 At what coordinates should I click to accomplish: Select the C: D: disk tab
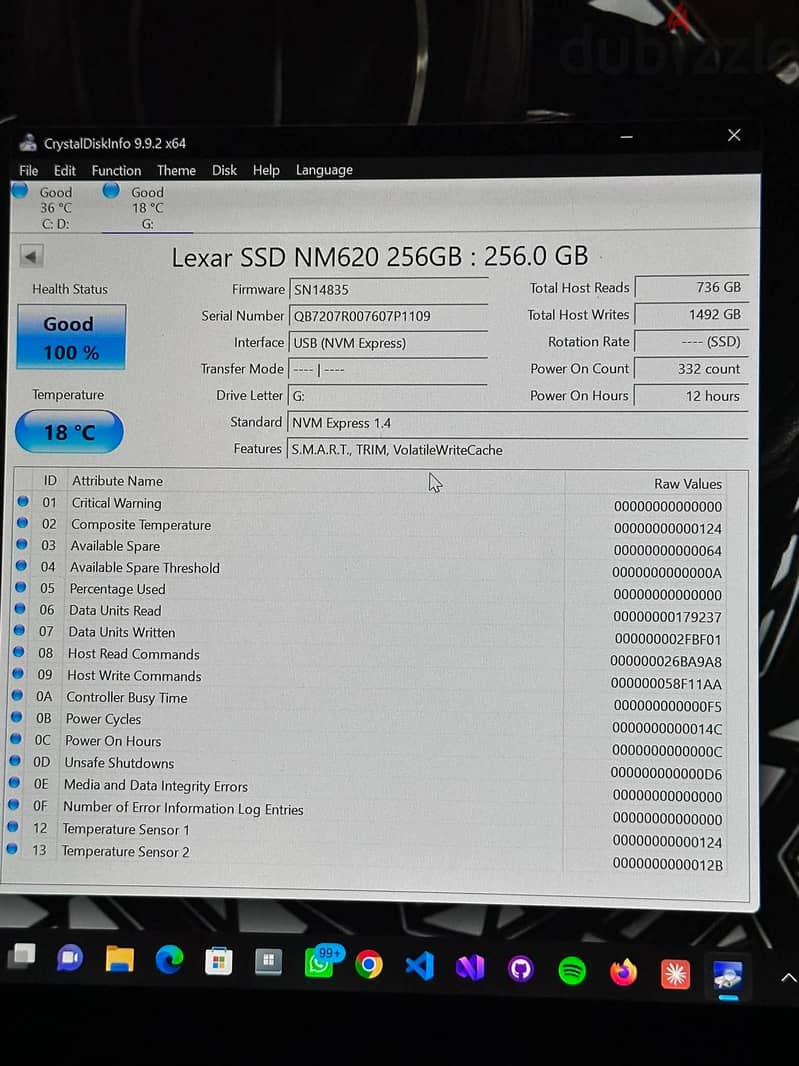click(44, 207)
